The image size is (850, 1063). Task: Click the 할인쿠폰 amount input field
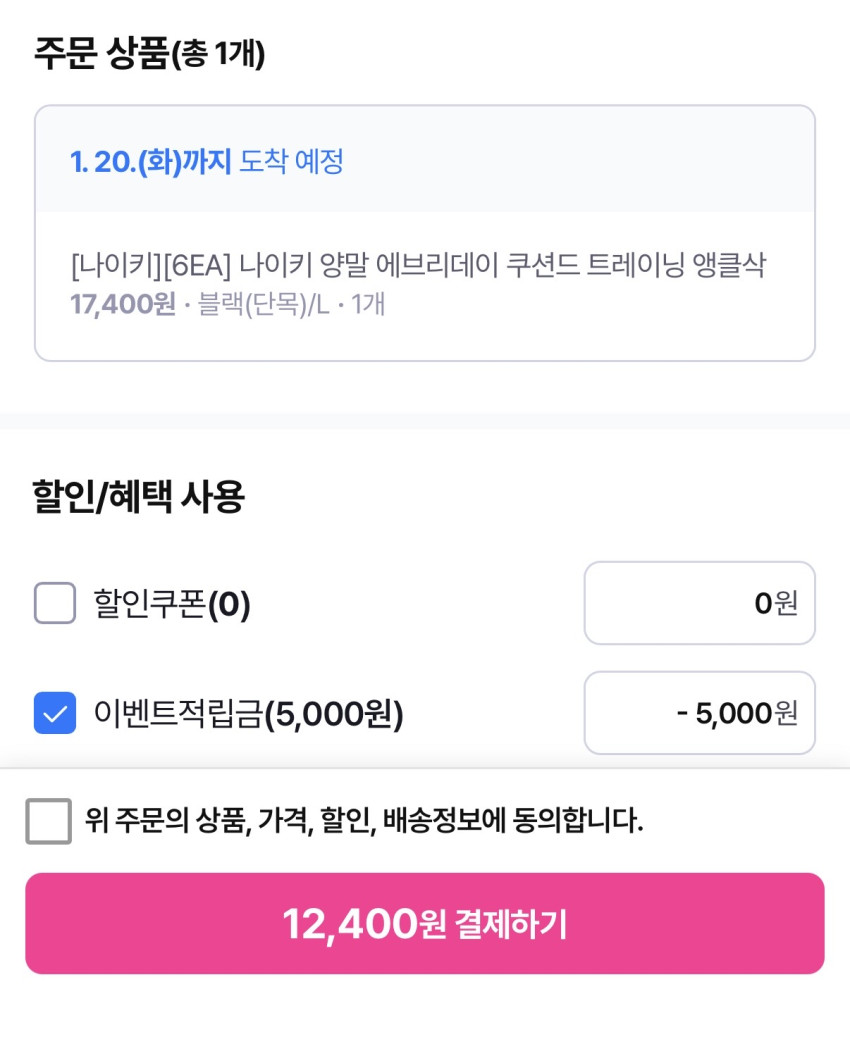click(699, 603)
